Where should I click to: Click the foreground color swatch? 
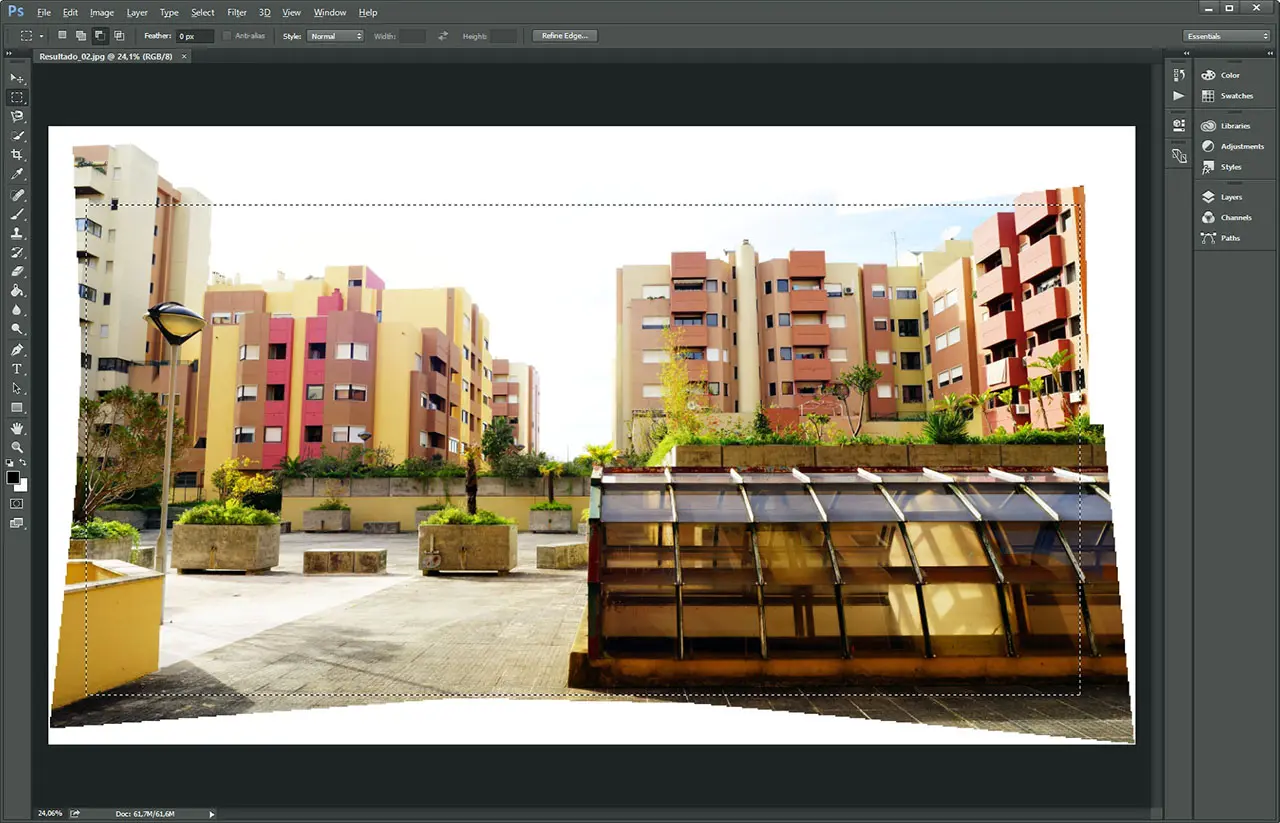13,478
